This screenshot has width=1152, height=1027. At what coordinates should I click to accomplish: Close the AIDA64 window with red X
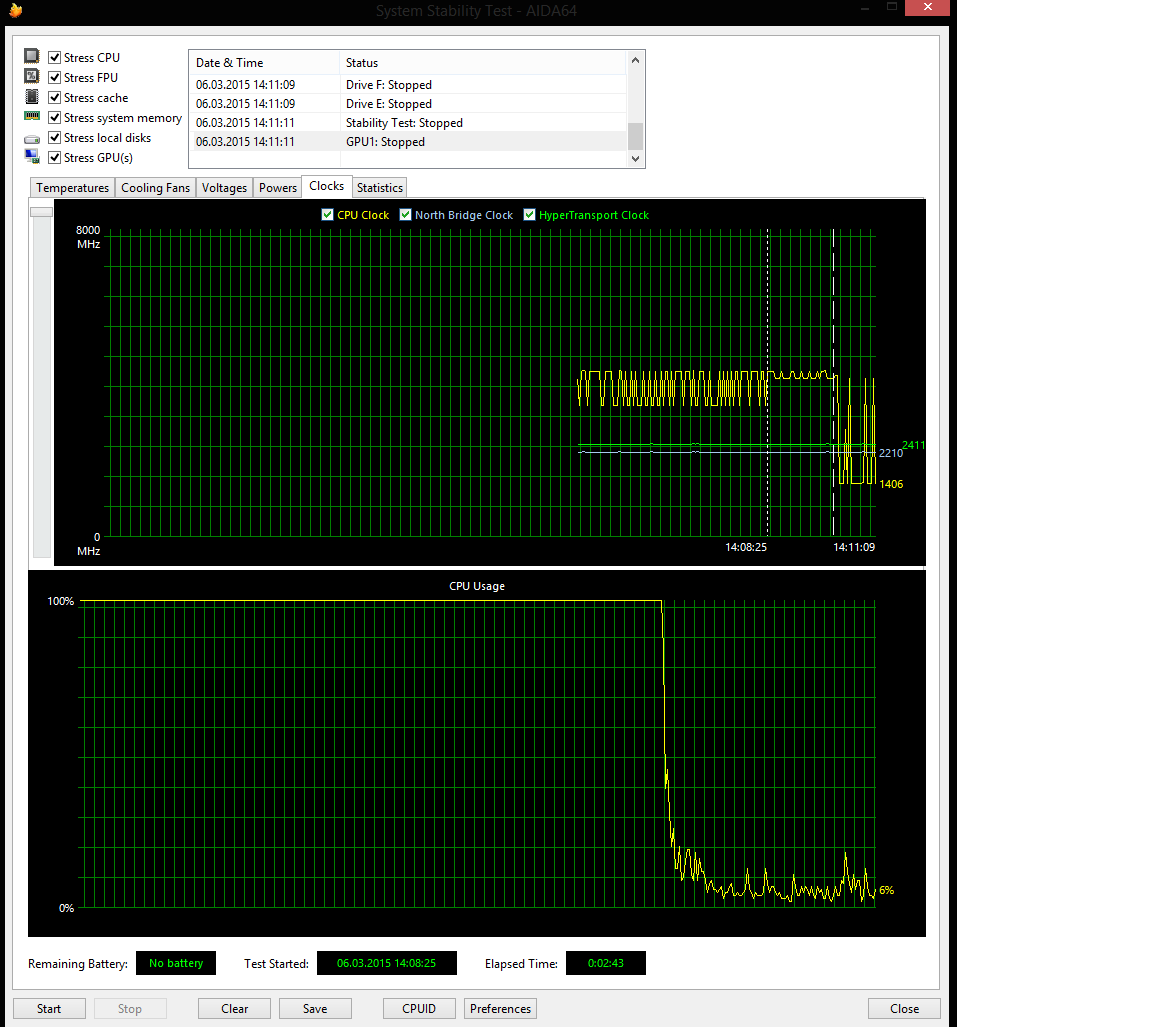click(927, 7)
